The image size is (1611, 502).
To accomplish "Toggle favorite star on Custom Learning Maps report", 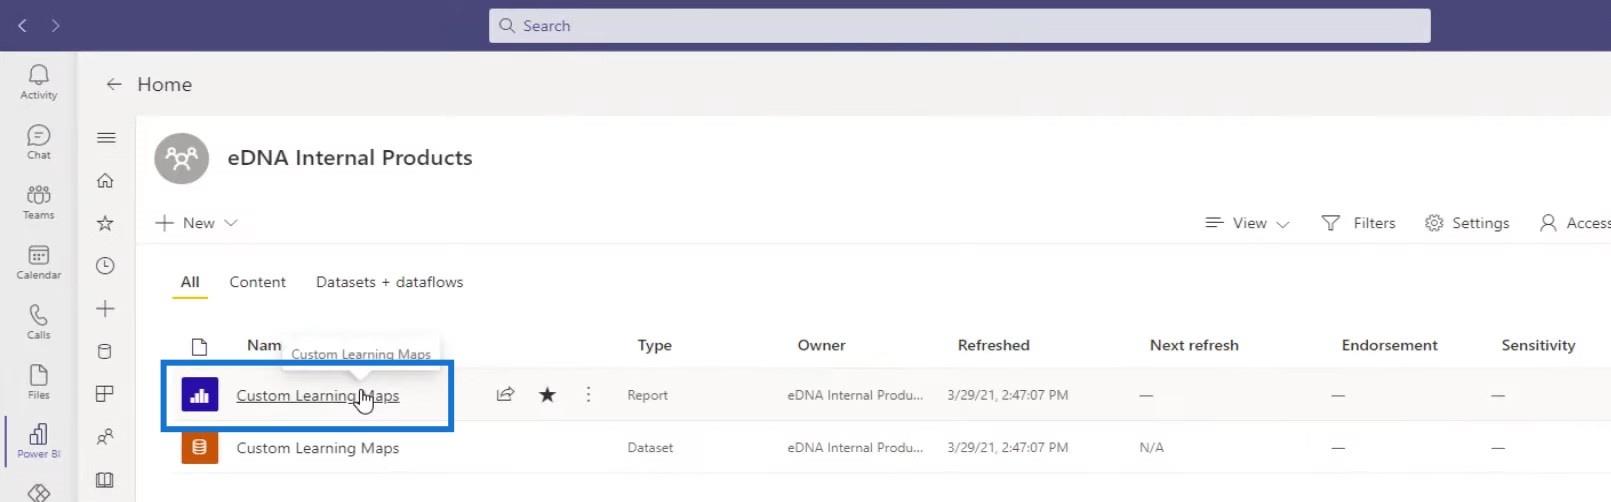I will pos(547,394).
